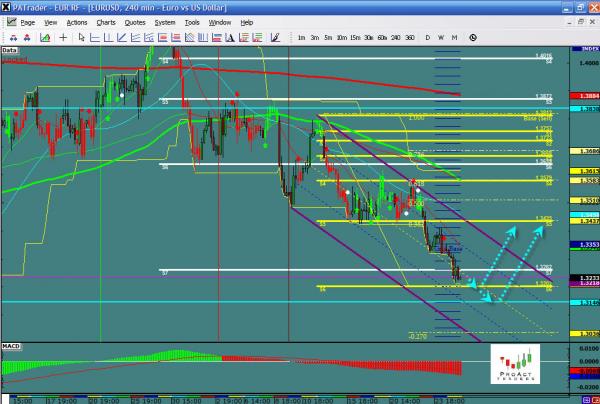600x404 pixels.
Task: Open the Page menu
Action: (x=27, y=21)
